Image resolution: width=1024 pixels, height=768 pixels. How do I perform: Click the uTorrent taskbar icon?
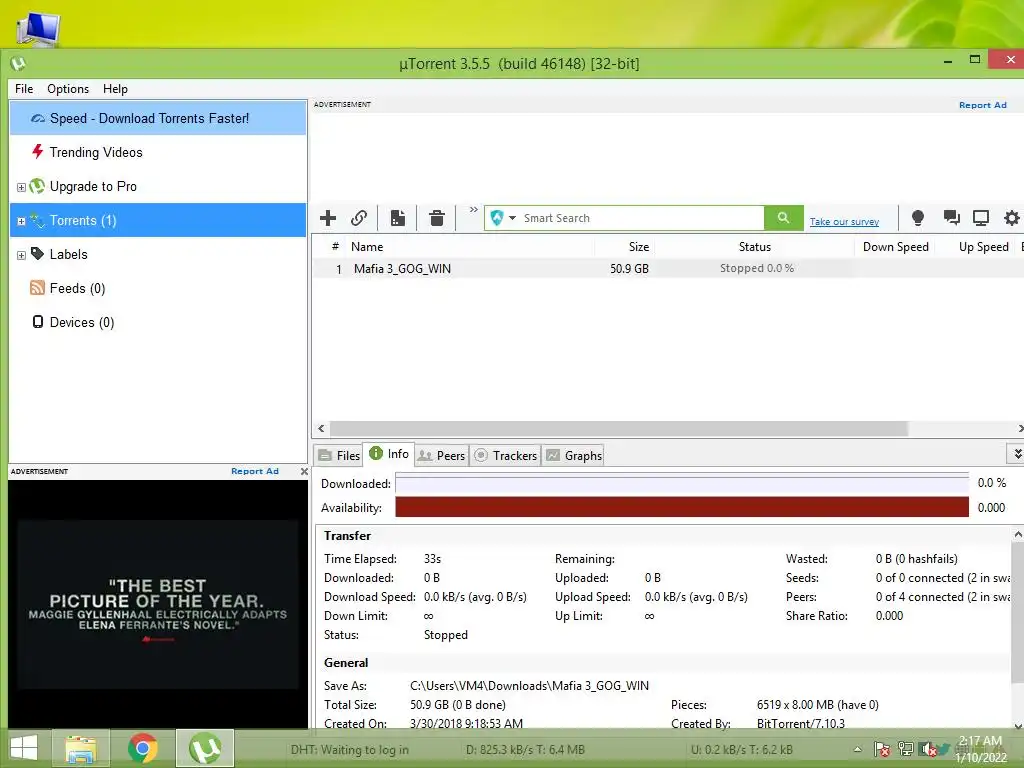click(x=204, y=748)
